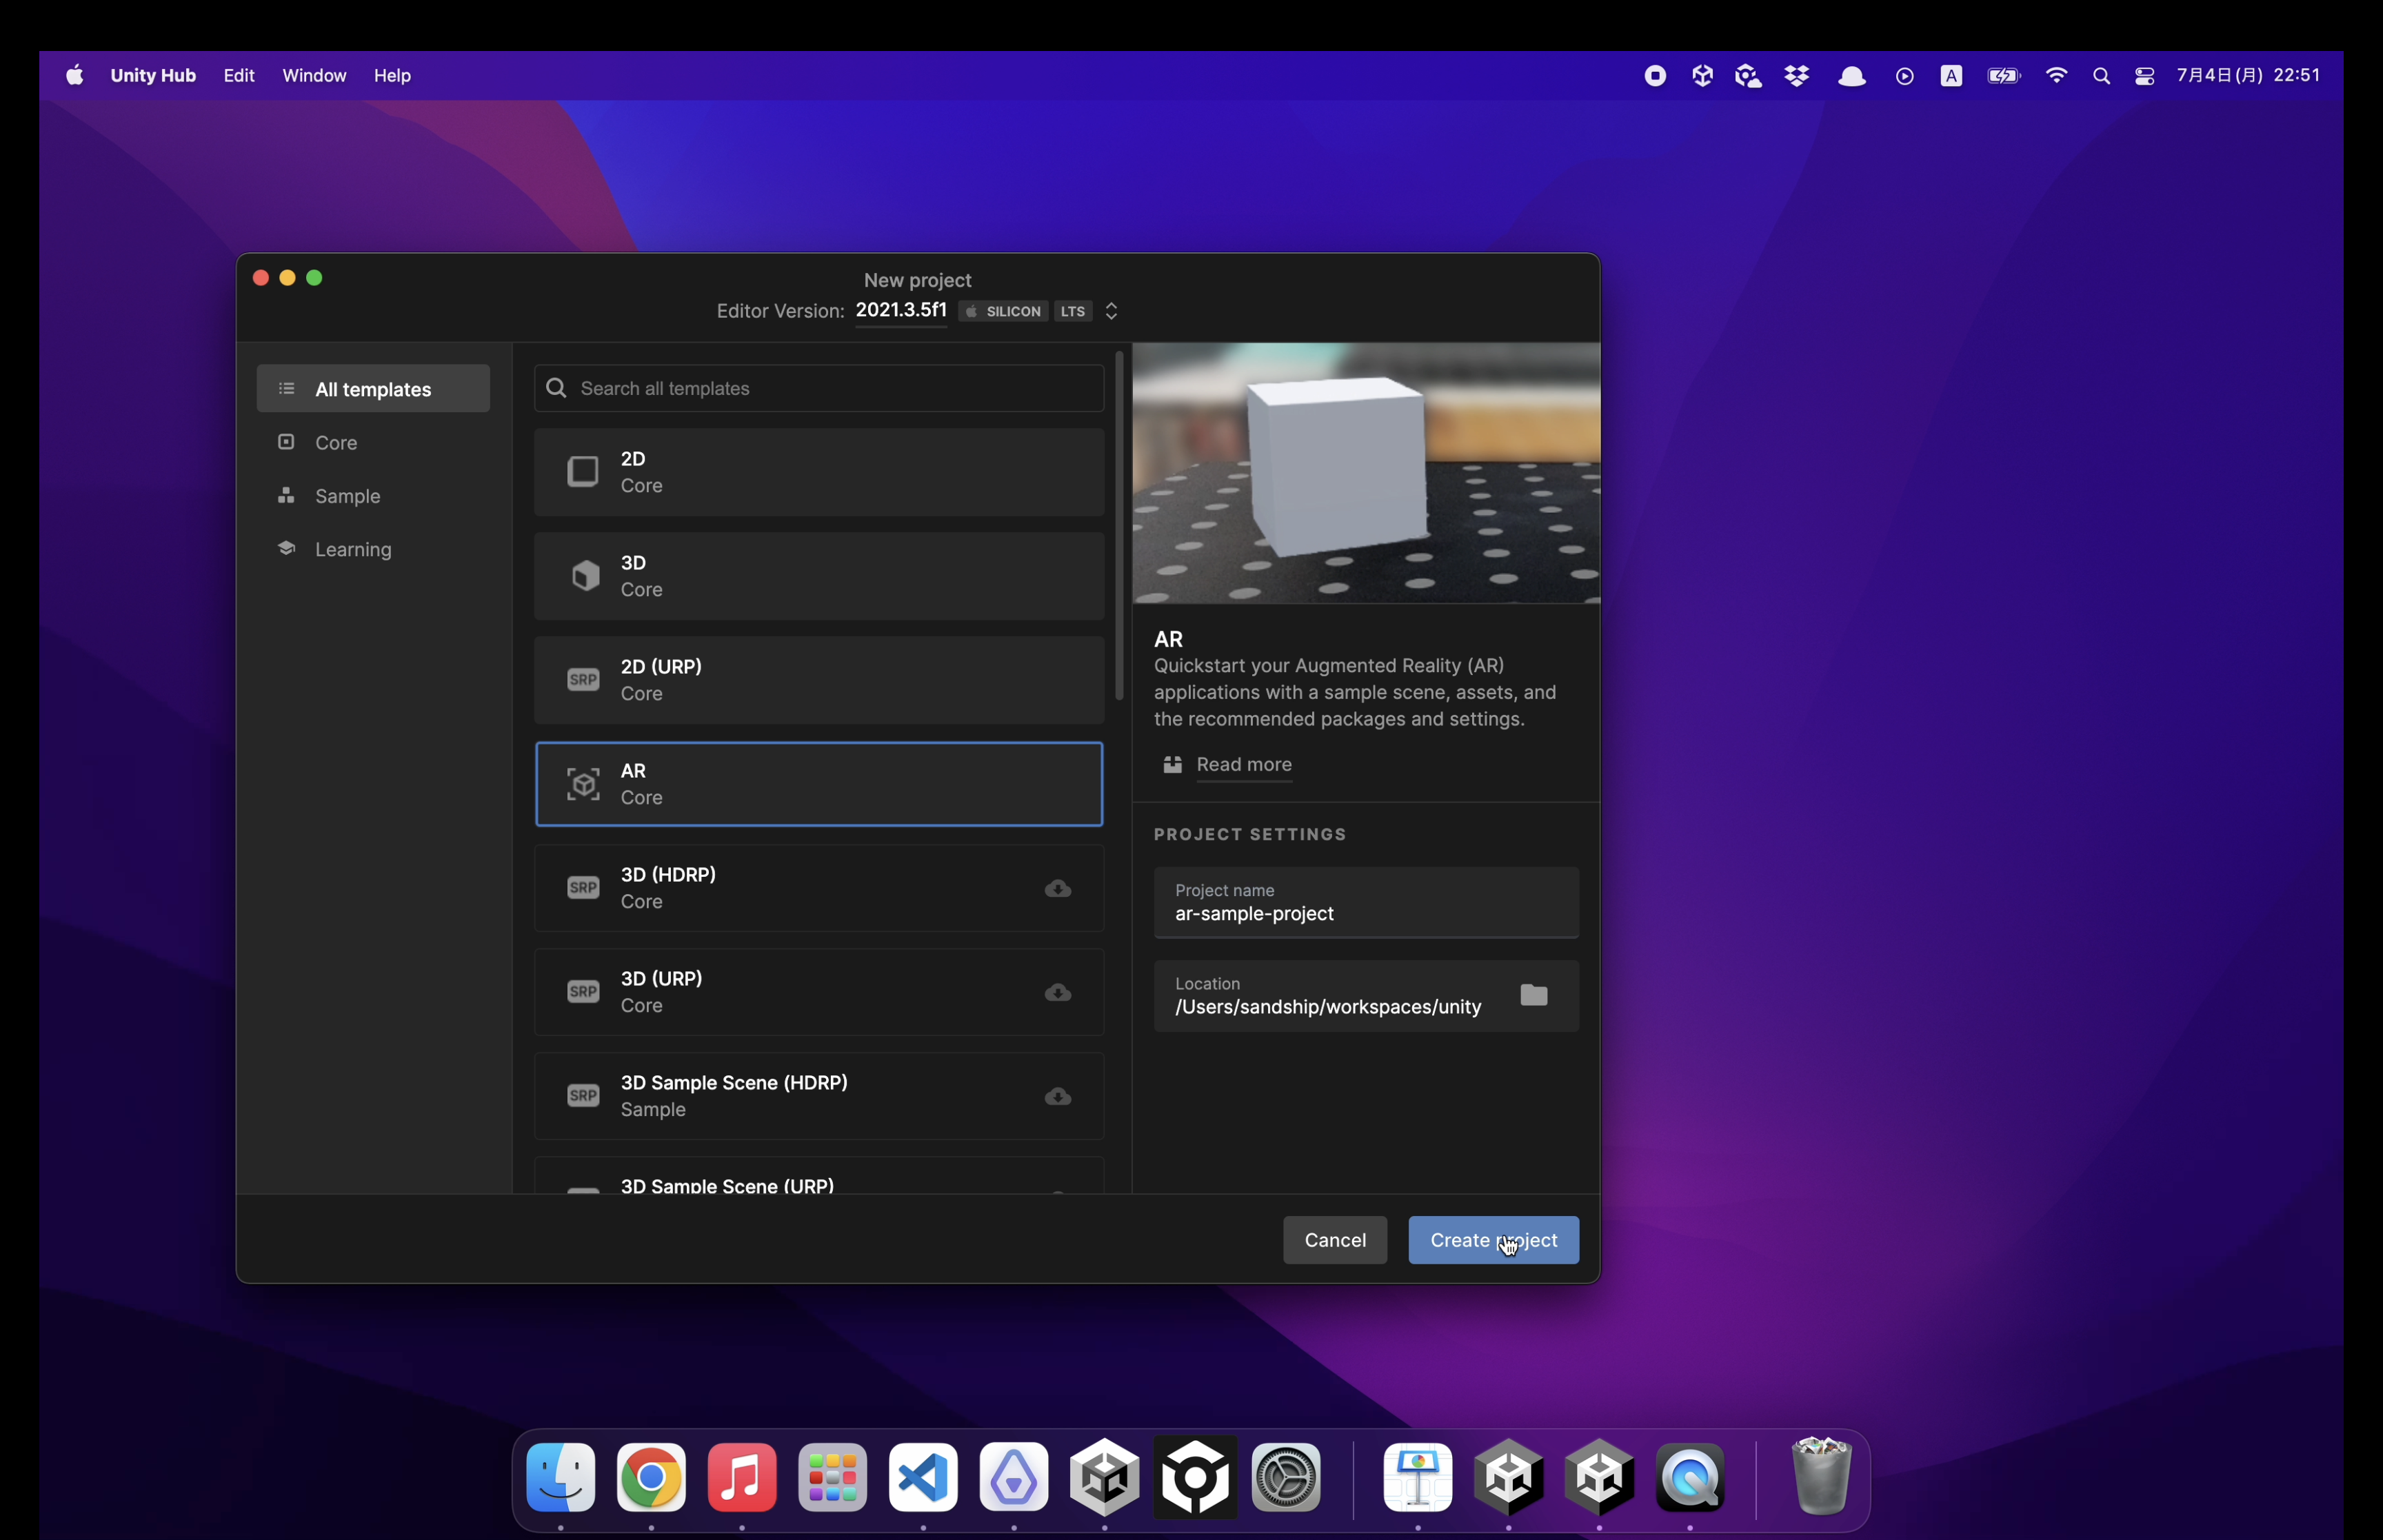Open Dropbox icon in menu bar

1797,76
